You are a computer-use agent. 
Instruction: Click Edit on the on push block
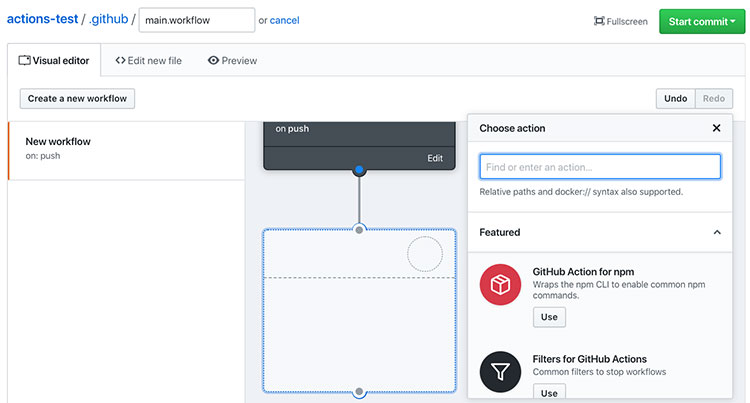click(x=435, y=158)
